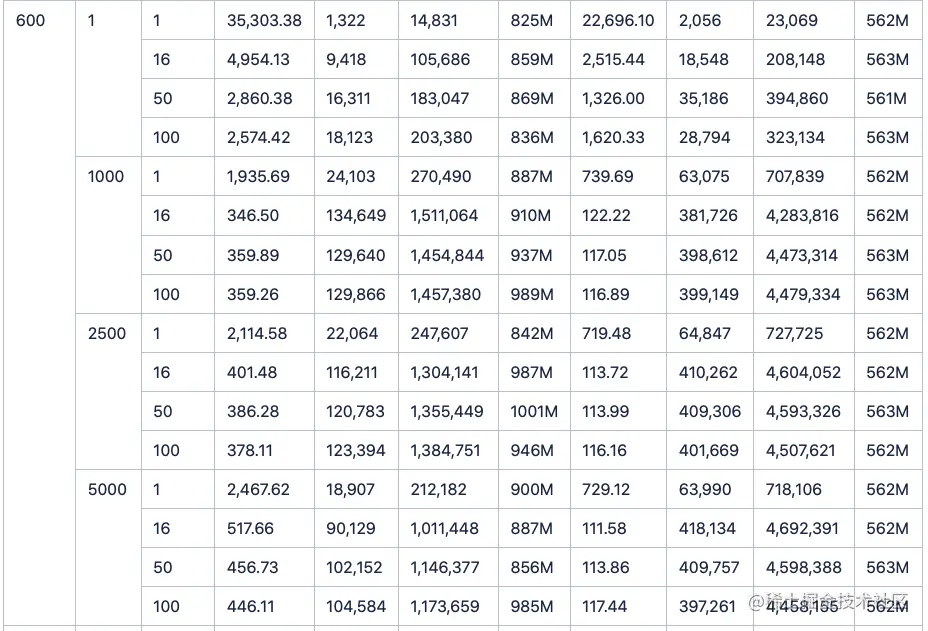
Task: Select the row group cell 5000
Action: [x=107, y=490]
